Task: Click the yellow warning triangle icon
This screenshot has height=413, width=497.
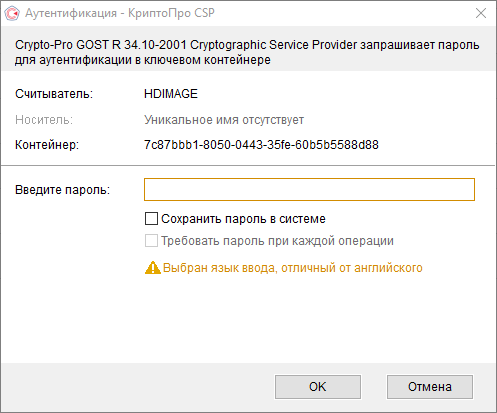Action: coord(153,268)
